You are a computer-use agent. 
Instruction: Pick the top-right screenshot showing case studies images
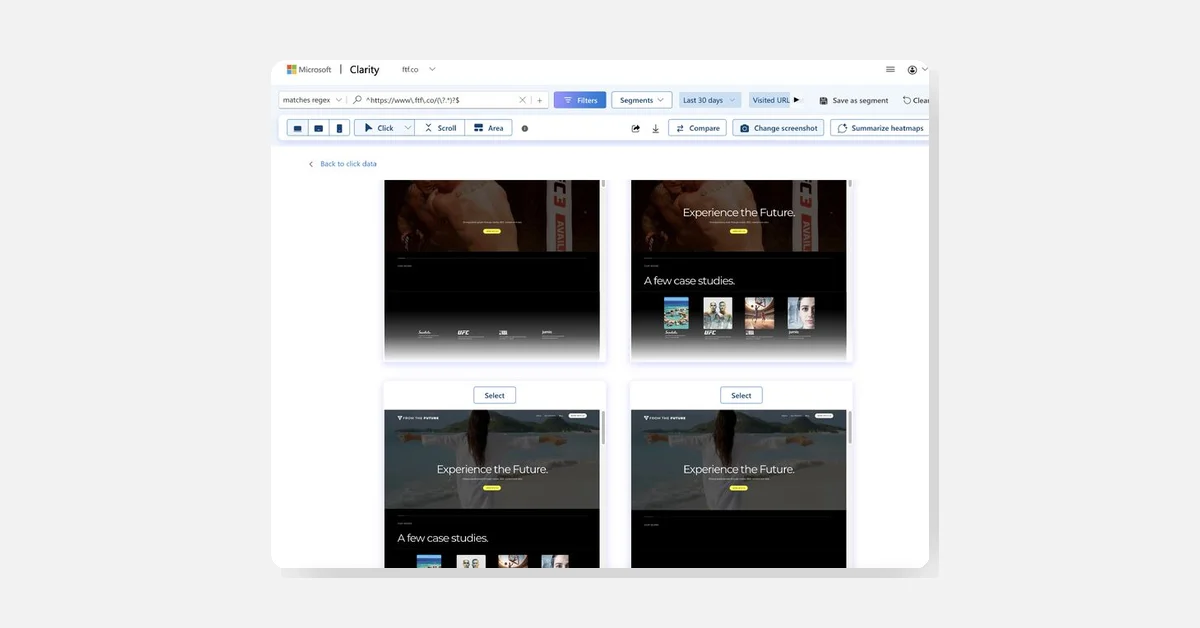(739, 269)
